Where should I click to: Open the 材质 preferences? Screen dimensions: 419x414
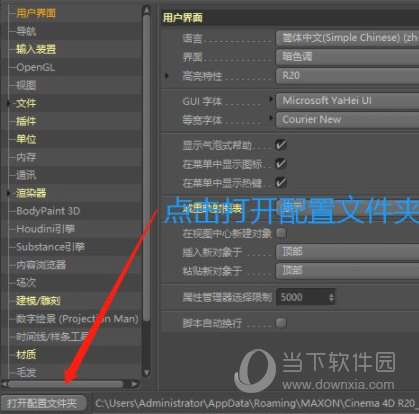coord(26,355)
